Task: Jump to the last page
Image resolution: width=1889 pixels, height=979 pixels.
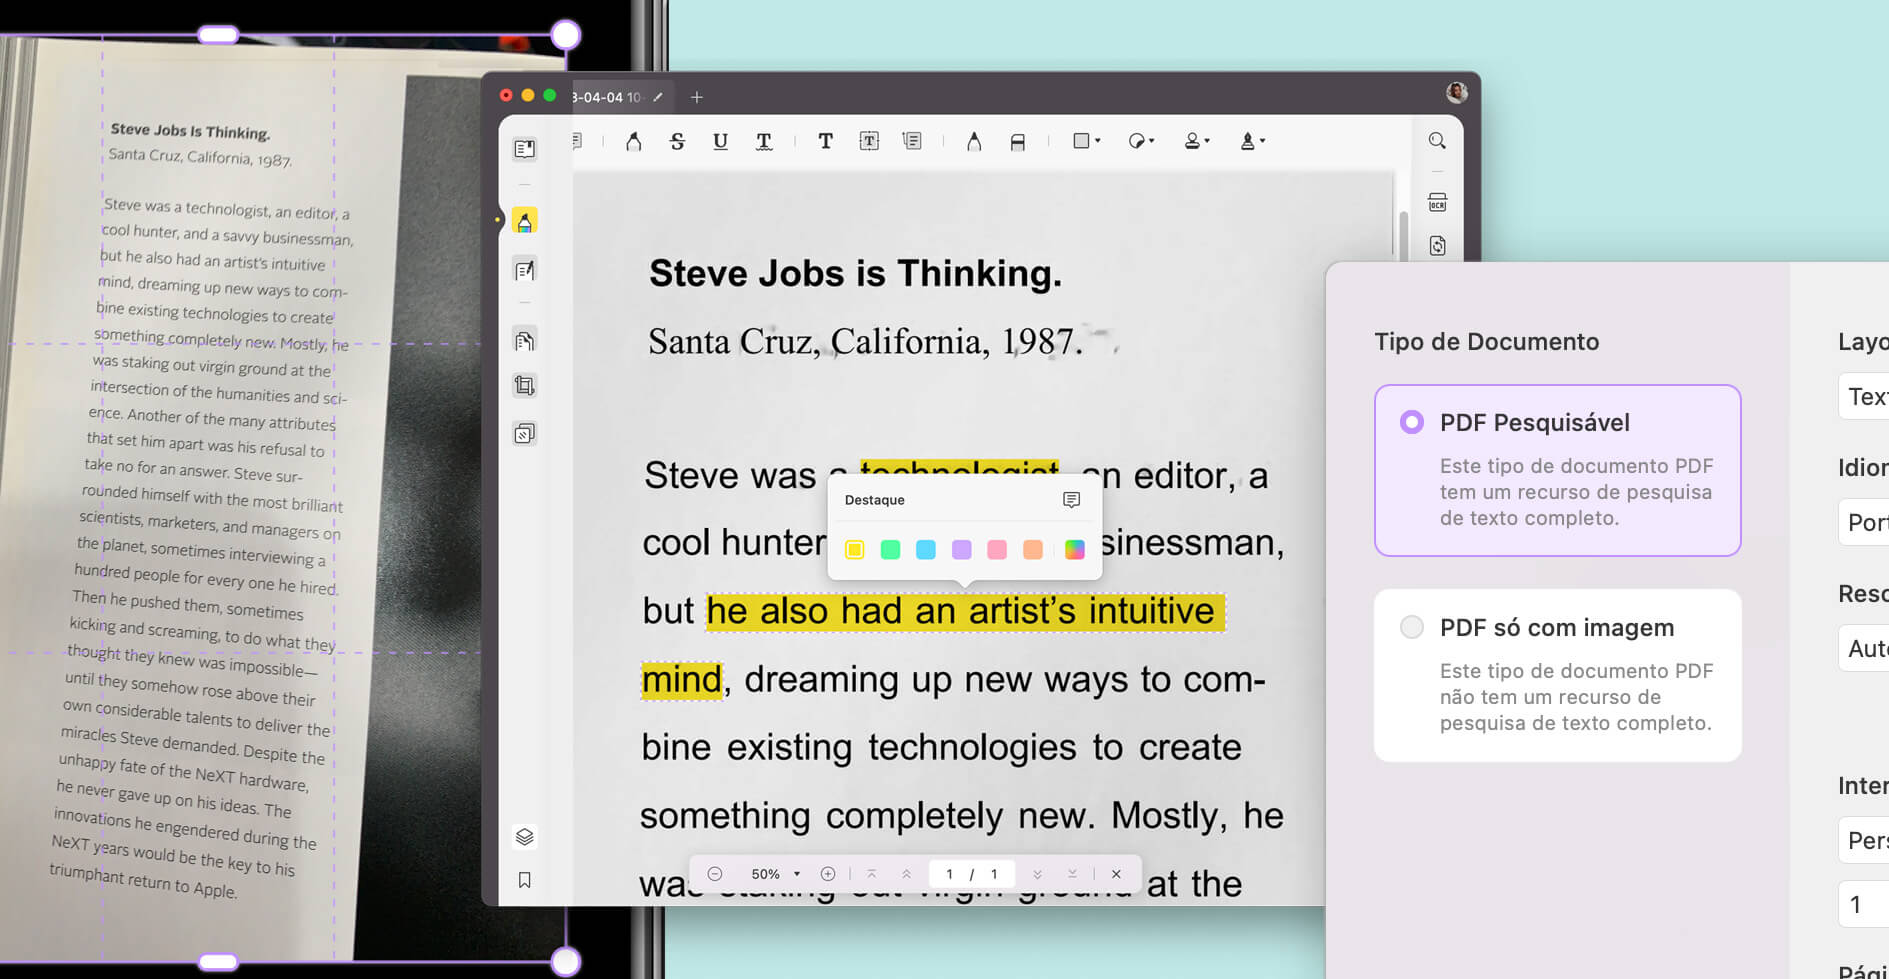Action: (1072, 874)
